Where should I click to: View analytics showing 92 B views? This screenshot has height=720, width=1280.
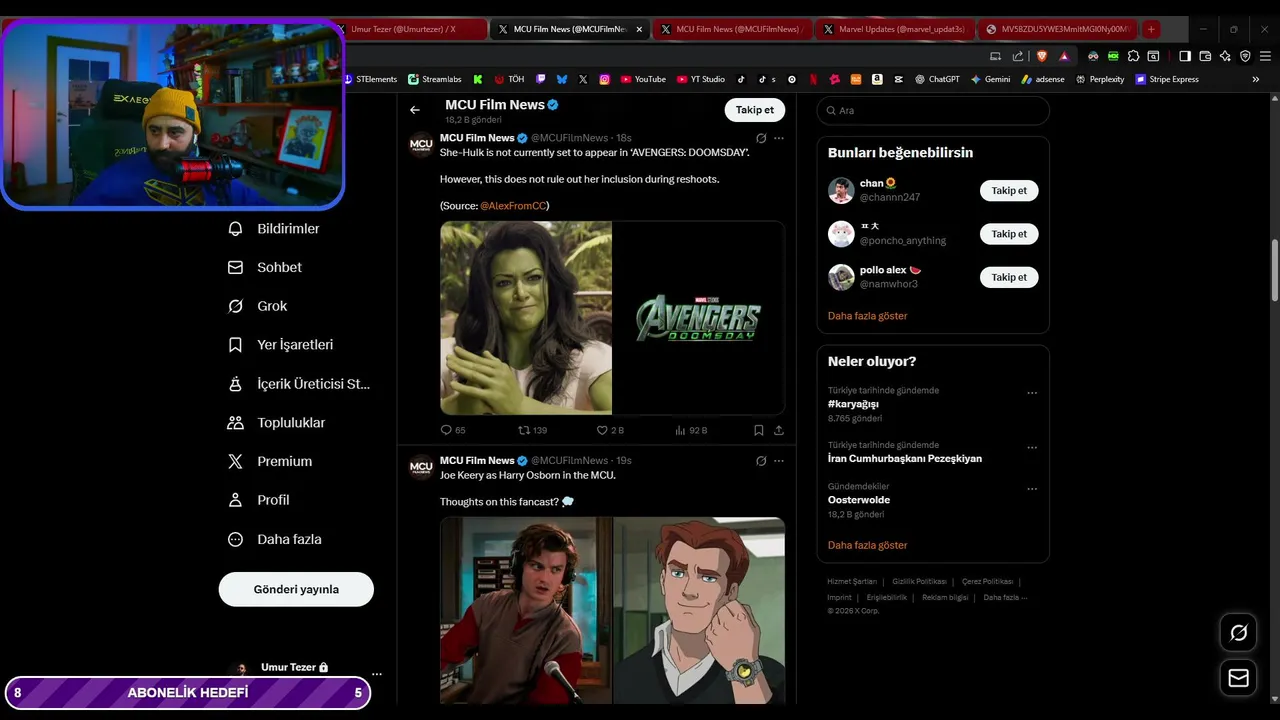(x=691, y=430)
